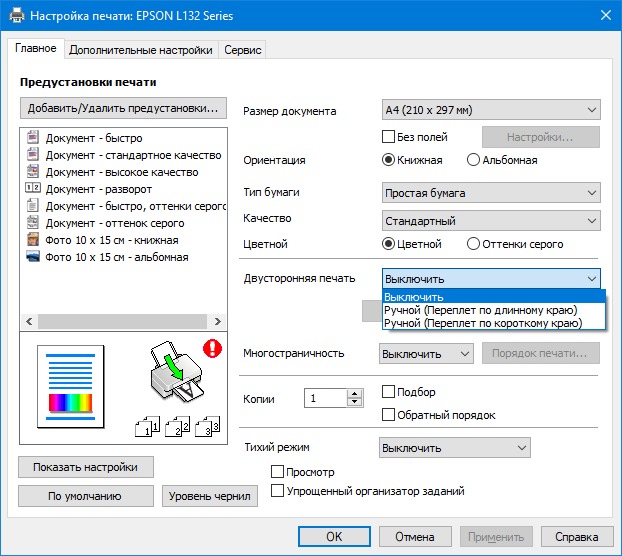This screenshot has height=556, width=622.
Task: Confirm with the OK button
Action: (x=334, y=537)
